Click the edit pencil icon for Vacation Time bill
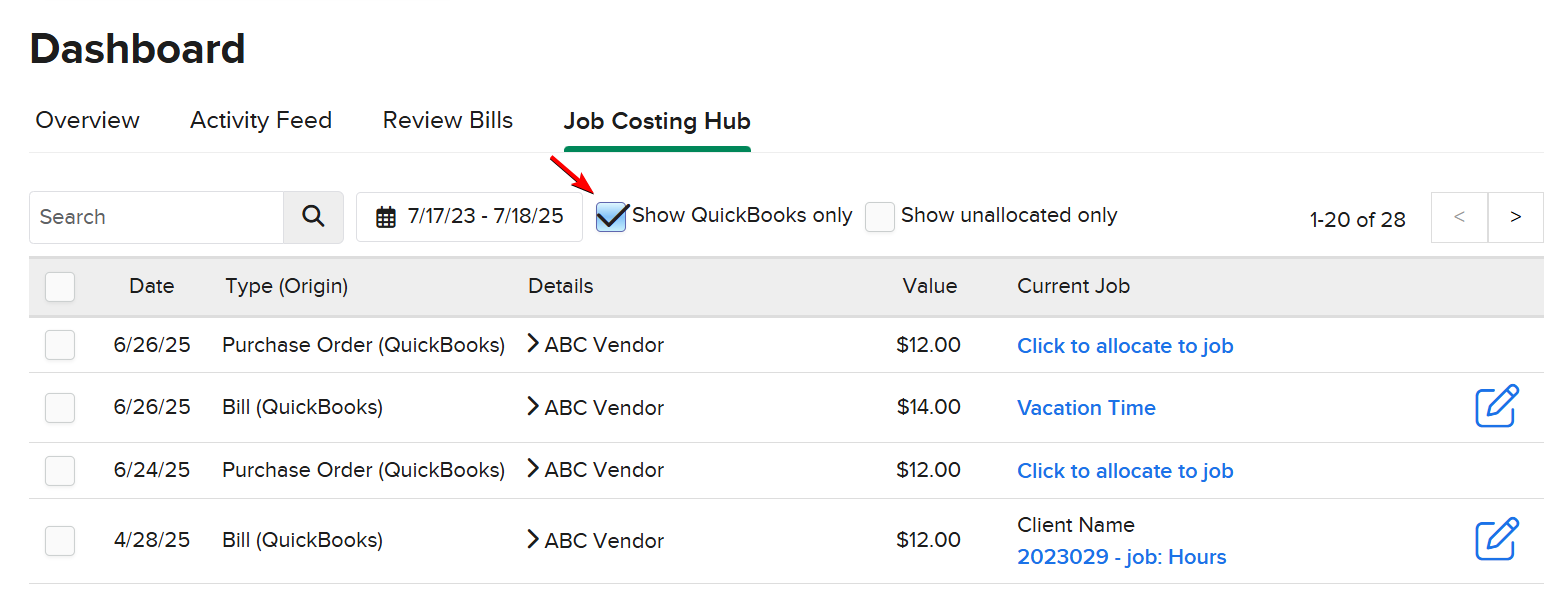Viewport: 1546px width, 589px height. [1496, 407]
